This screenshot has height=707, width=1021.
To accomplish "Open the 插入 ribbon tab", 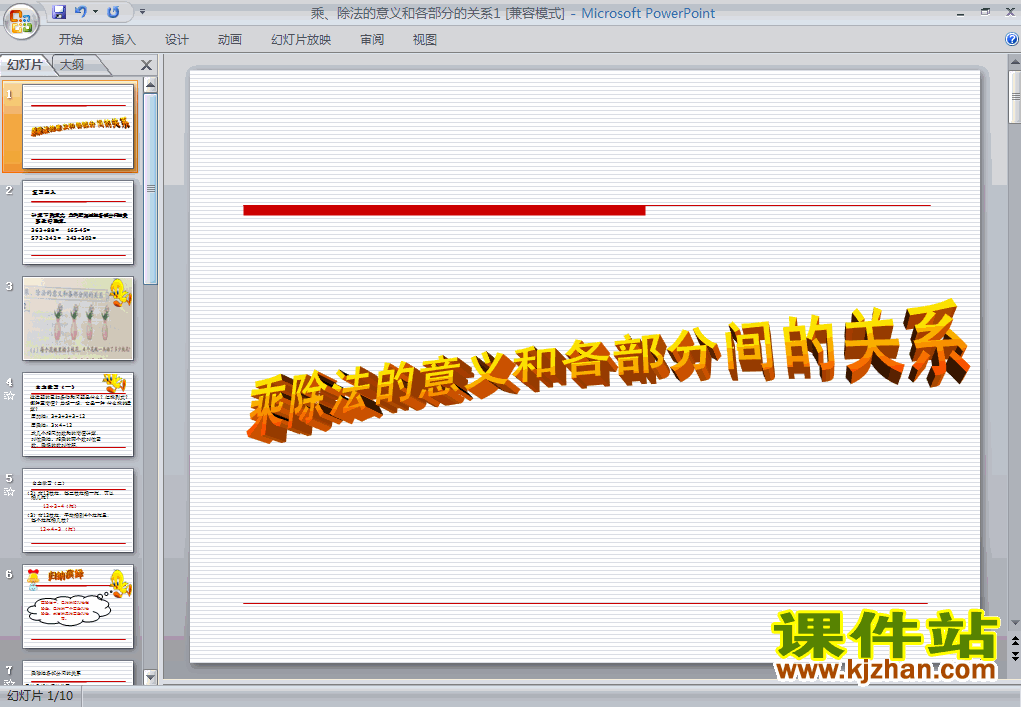I will (x=124, y=40).
